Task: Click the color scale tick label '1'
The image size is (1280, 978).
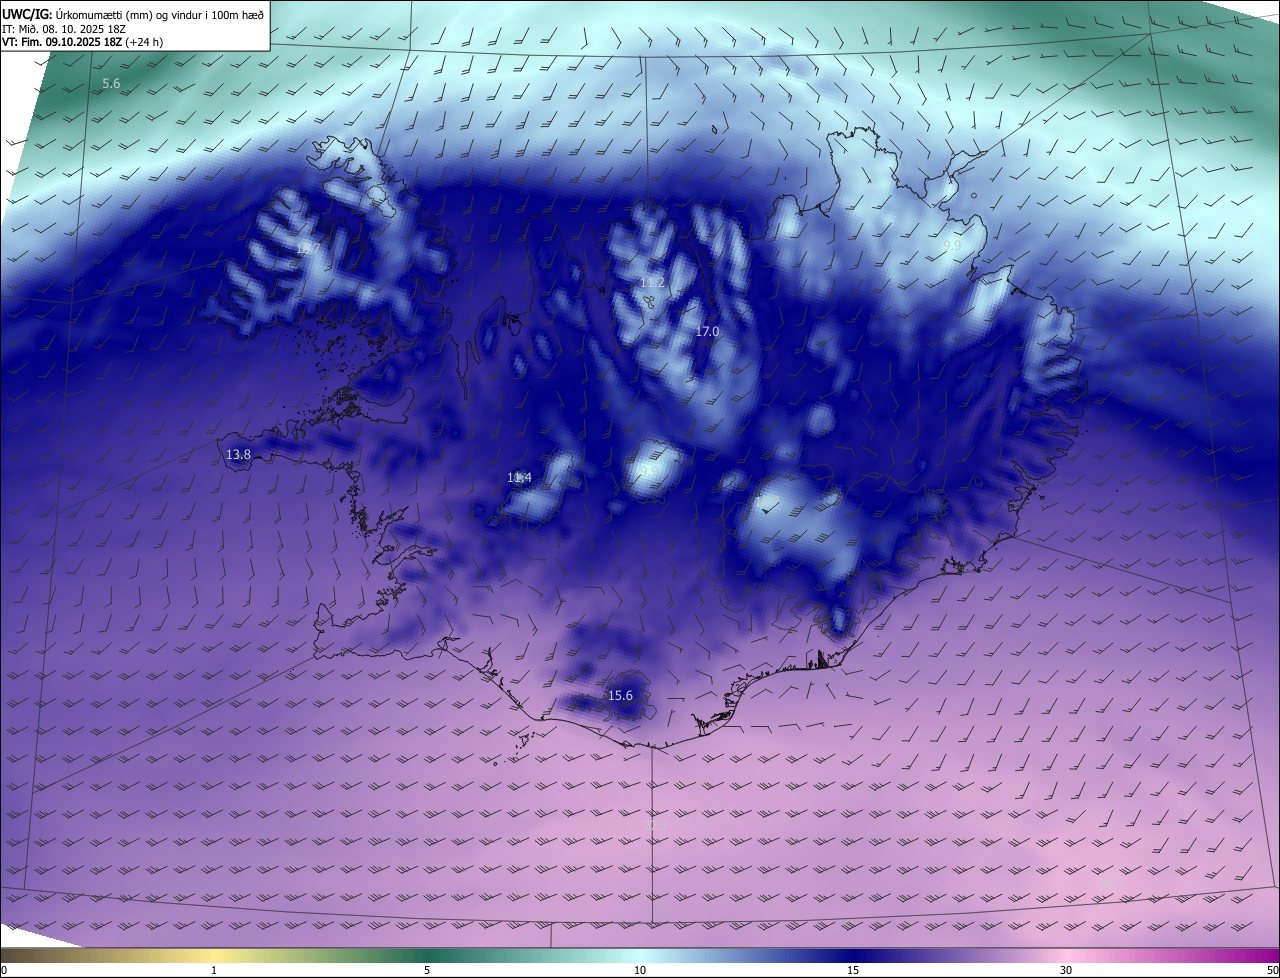Action: pos(214,970)
